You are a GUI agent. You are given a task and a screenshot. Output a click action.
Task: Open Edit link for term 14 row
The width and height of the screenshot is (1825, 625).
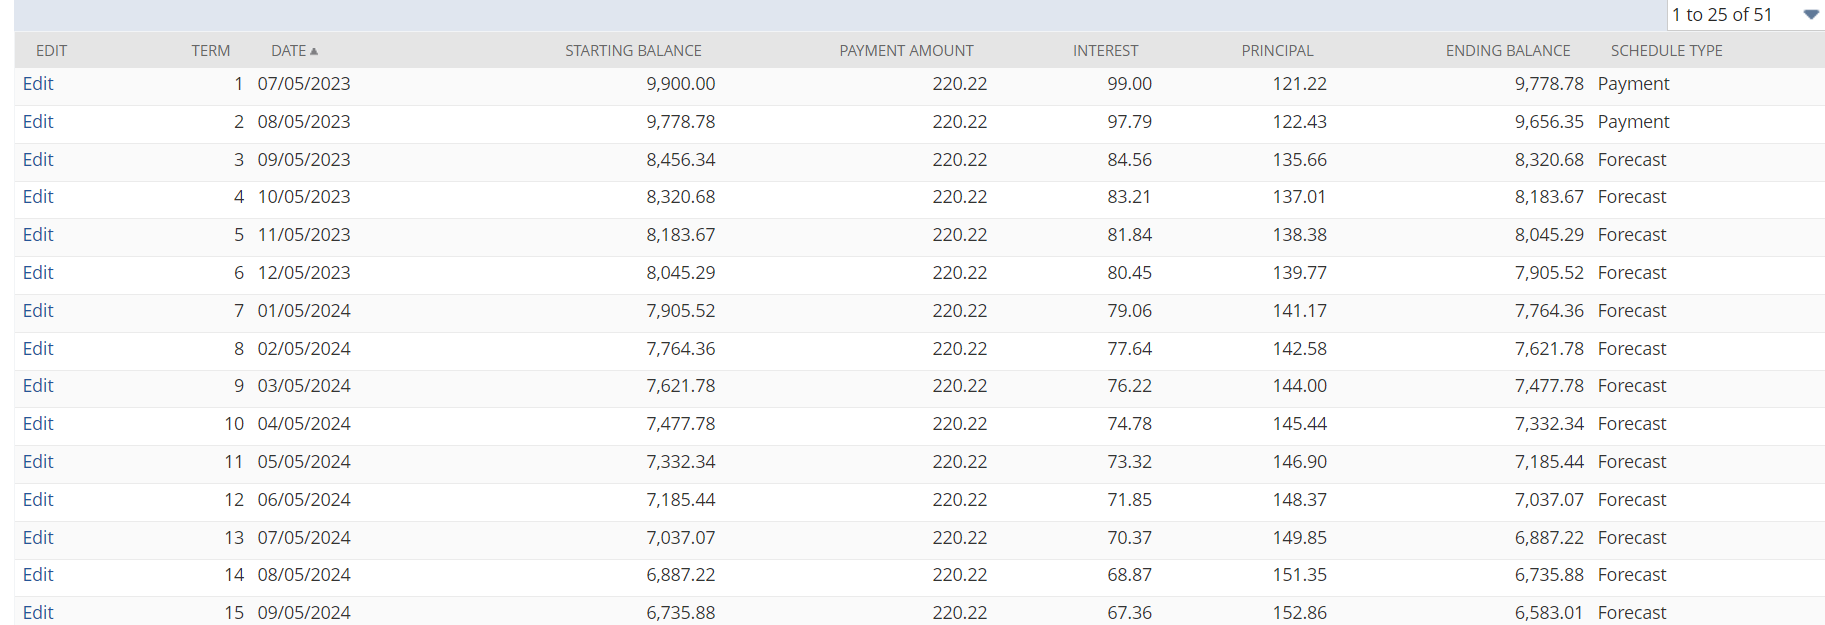[38, 575]
